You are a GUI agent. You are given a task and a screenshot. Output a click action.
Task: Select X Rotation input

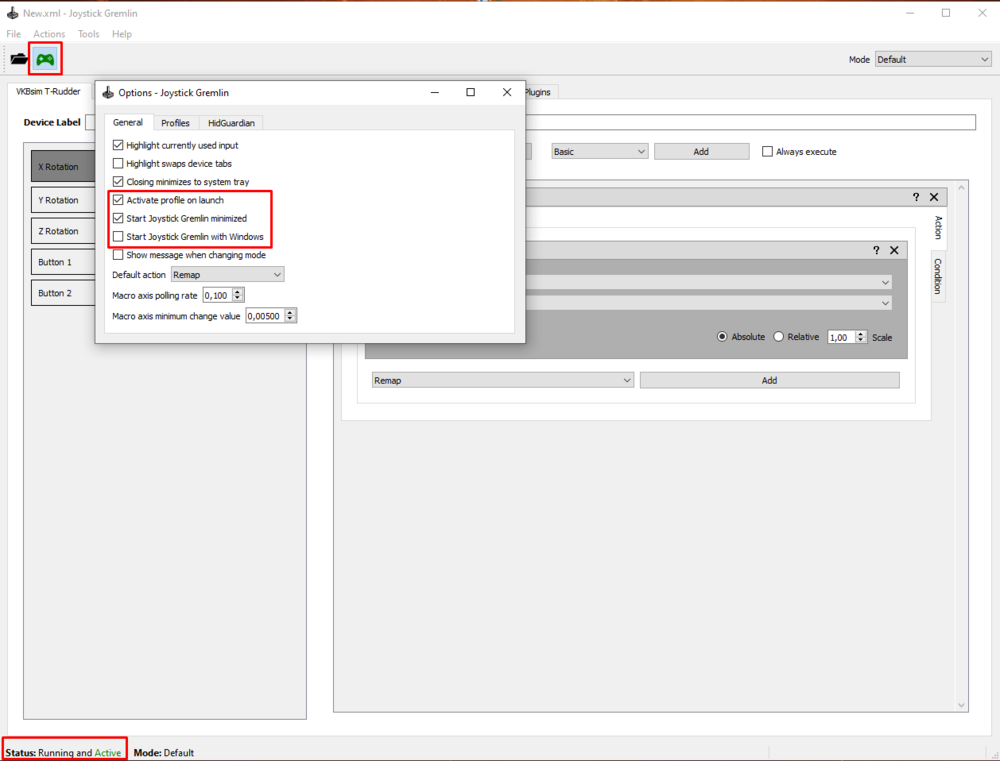tap(62, 166)
